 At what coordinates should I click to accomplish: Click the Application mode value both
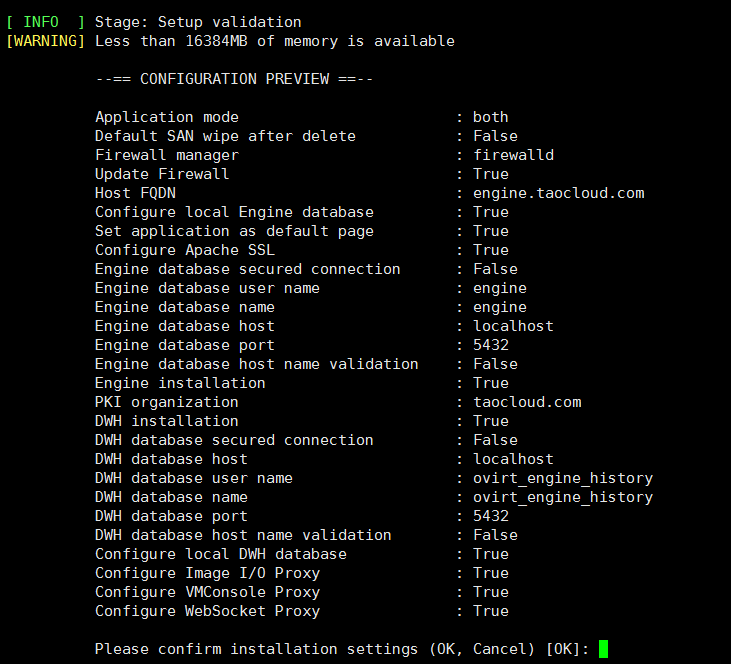click(x=490, y=117)
